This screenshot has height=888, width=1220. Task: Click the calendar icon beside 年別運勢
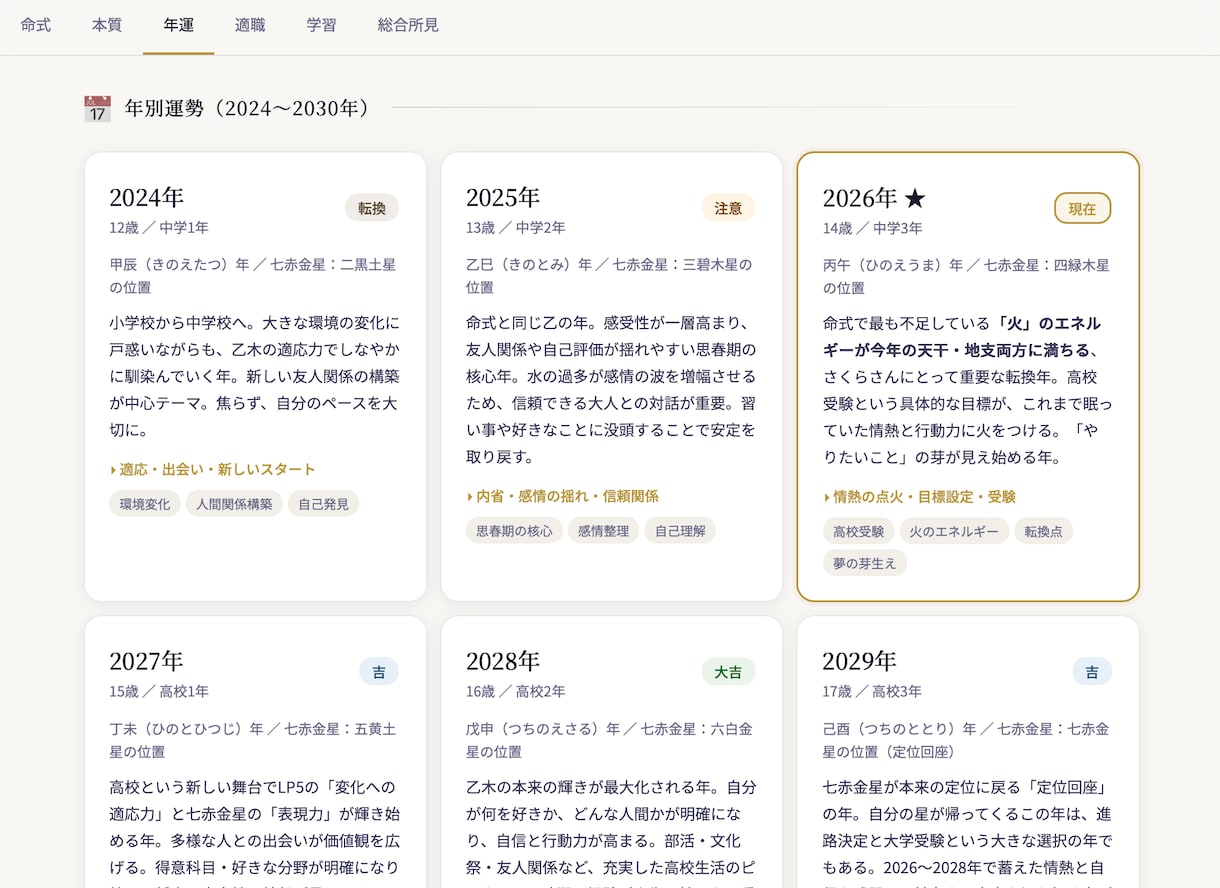[97, 108]
